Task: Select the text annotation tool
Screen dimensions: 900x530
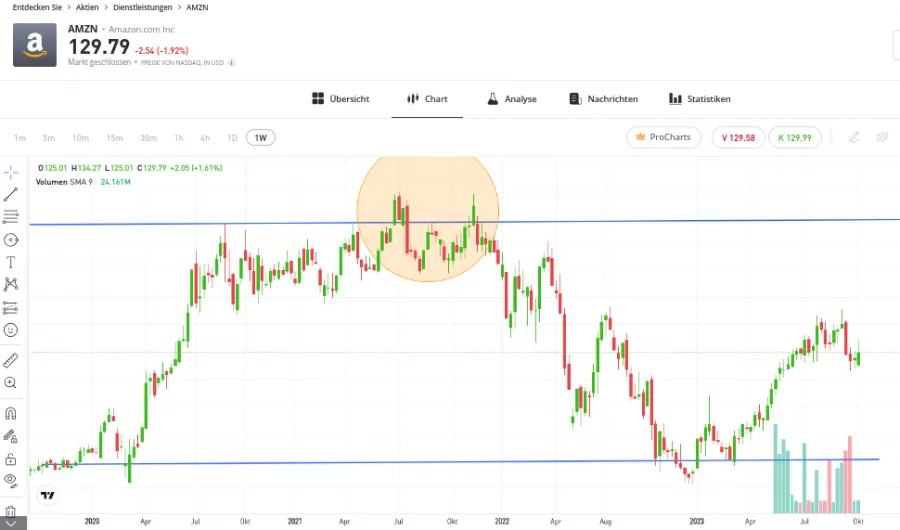Action: (x=11, y=262)
